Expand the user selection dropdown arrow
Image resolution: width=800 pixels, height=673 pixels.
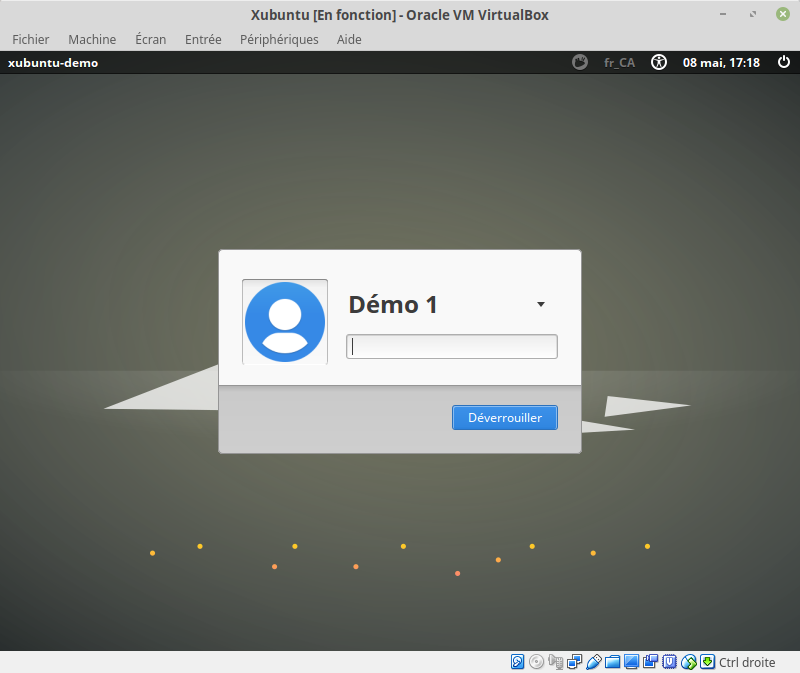541,304
